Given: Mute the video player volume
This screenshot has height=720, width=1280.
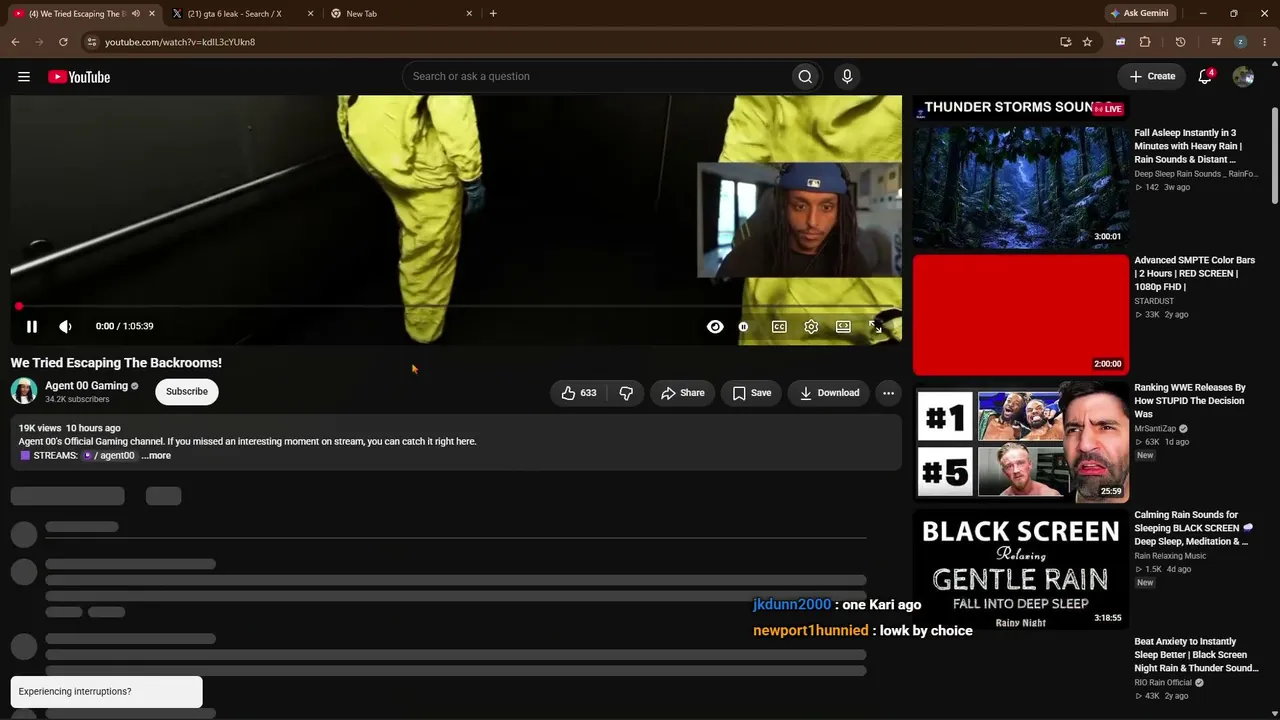Looking at the screenshot, I should tap(65, 326).
